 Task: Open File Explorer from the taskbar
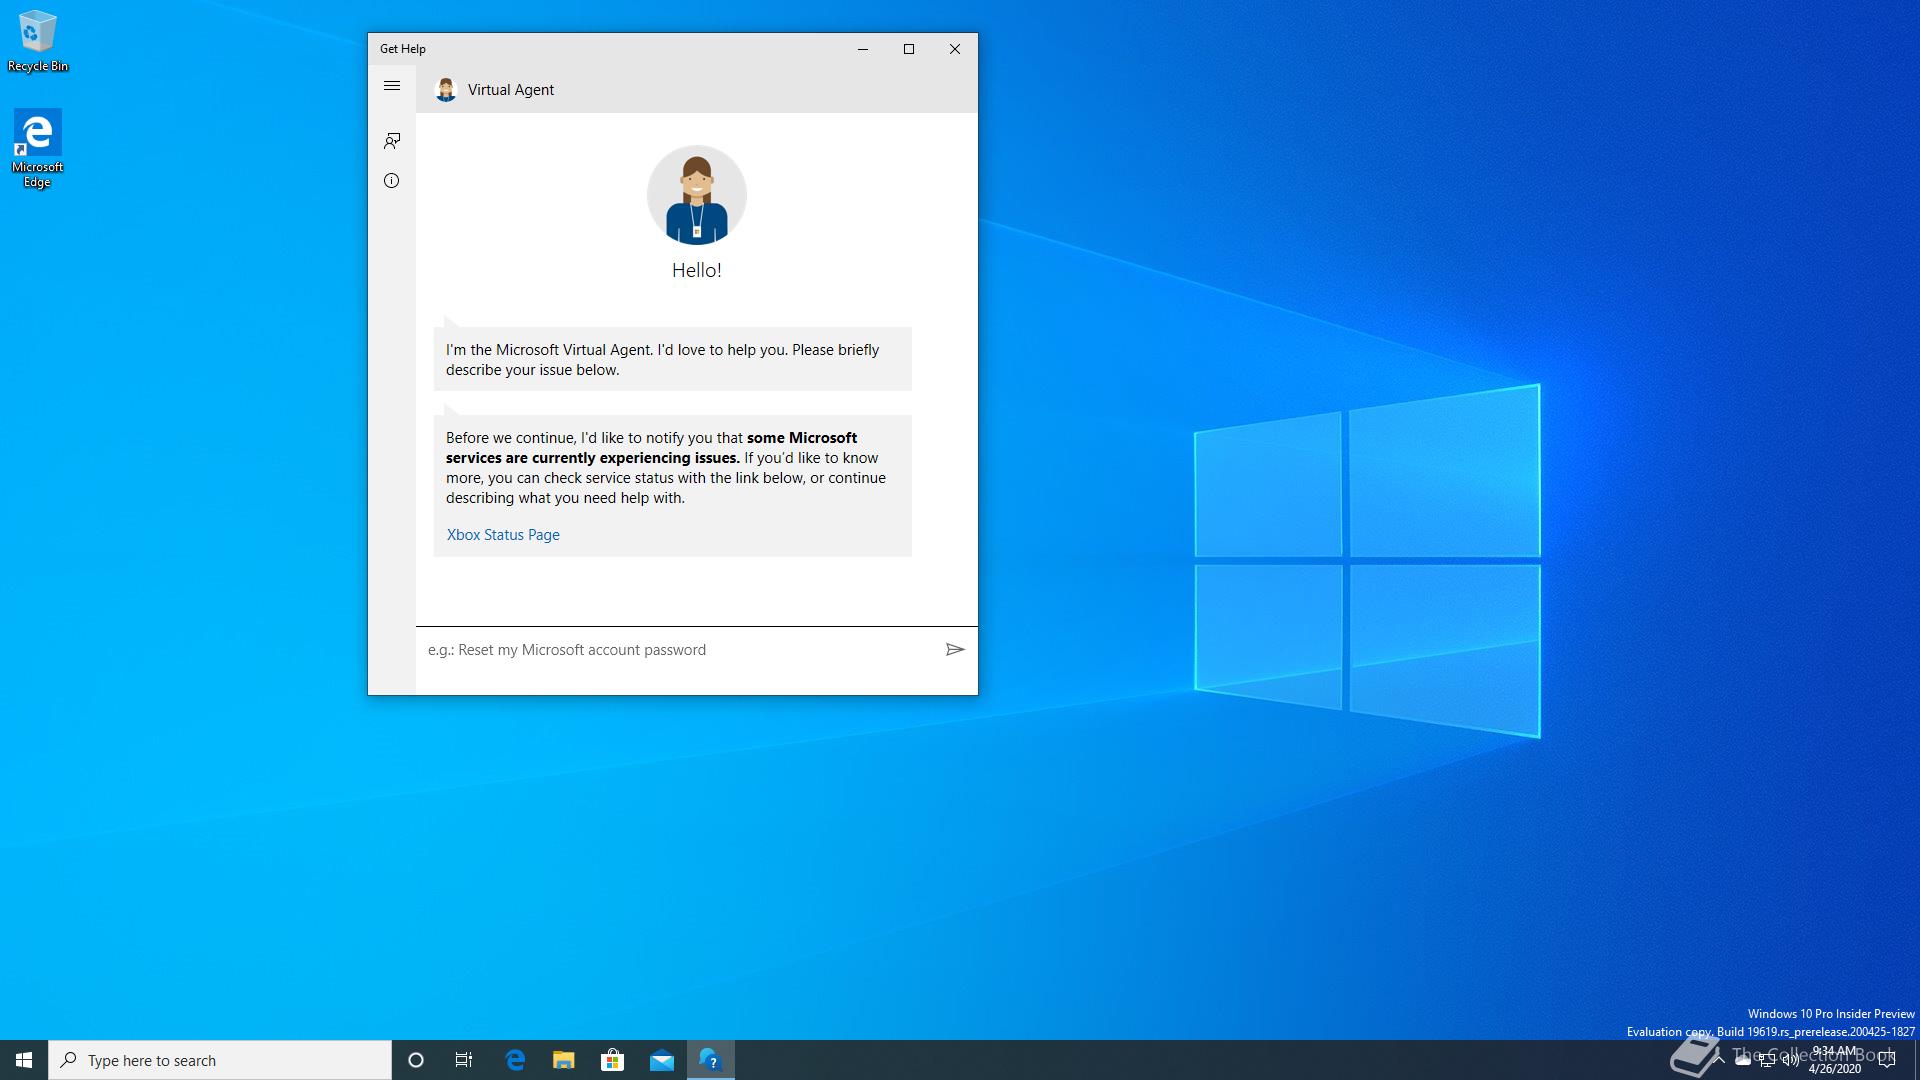(x=564, y=1060)
